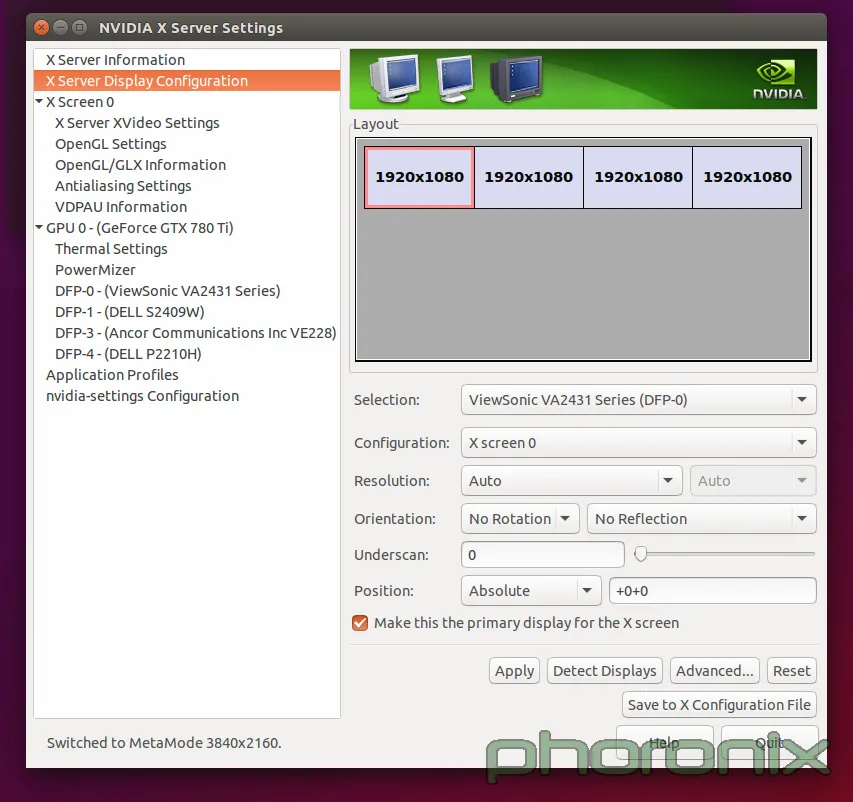Open Thermal Settings page

click(x=111, y=249)
